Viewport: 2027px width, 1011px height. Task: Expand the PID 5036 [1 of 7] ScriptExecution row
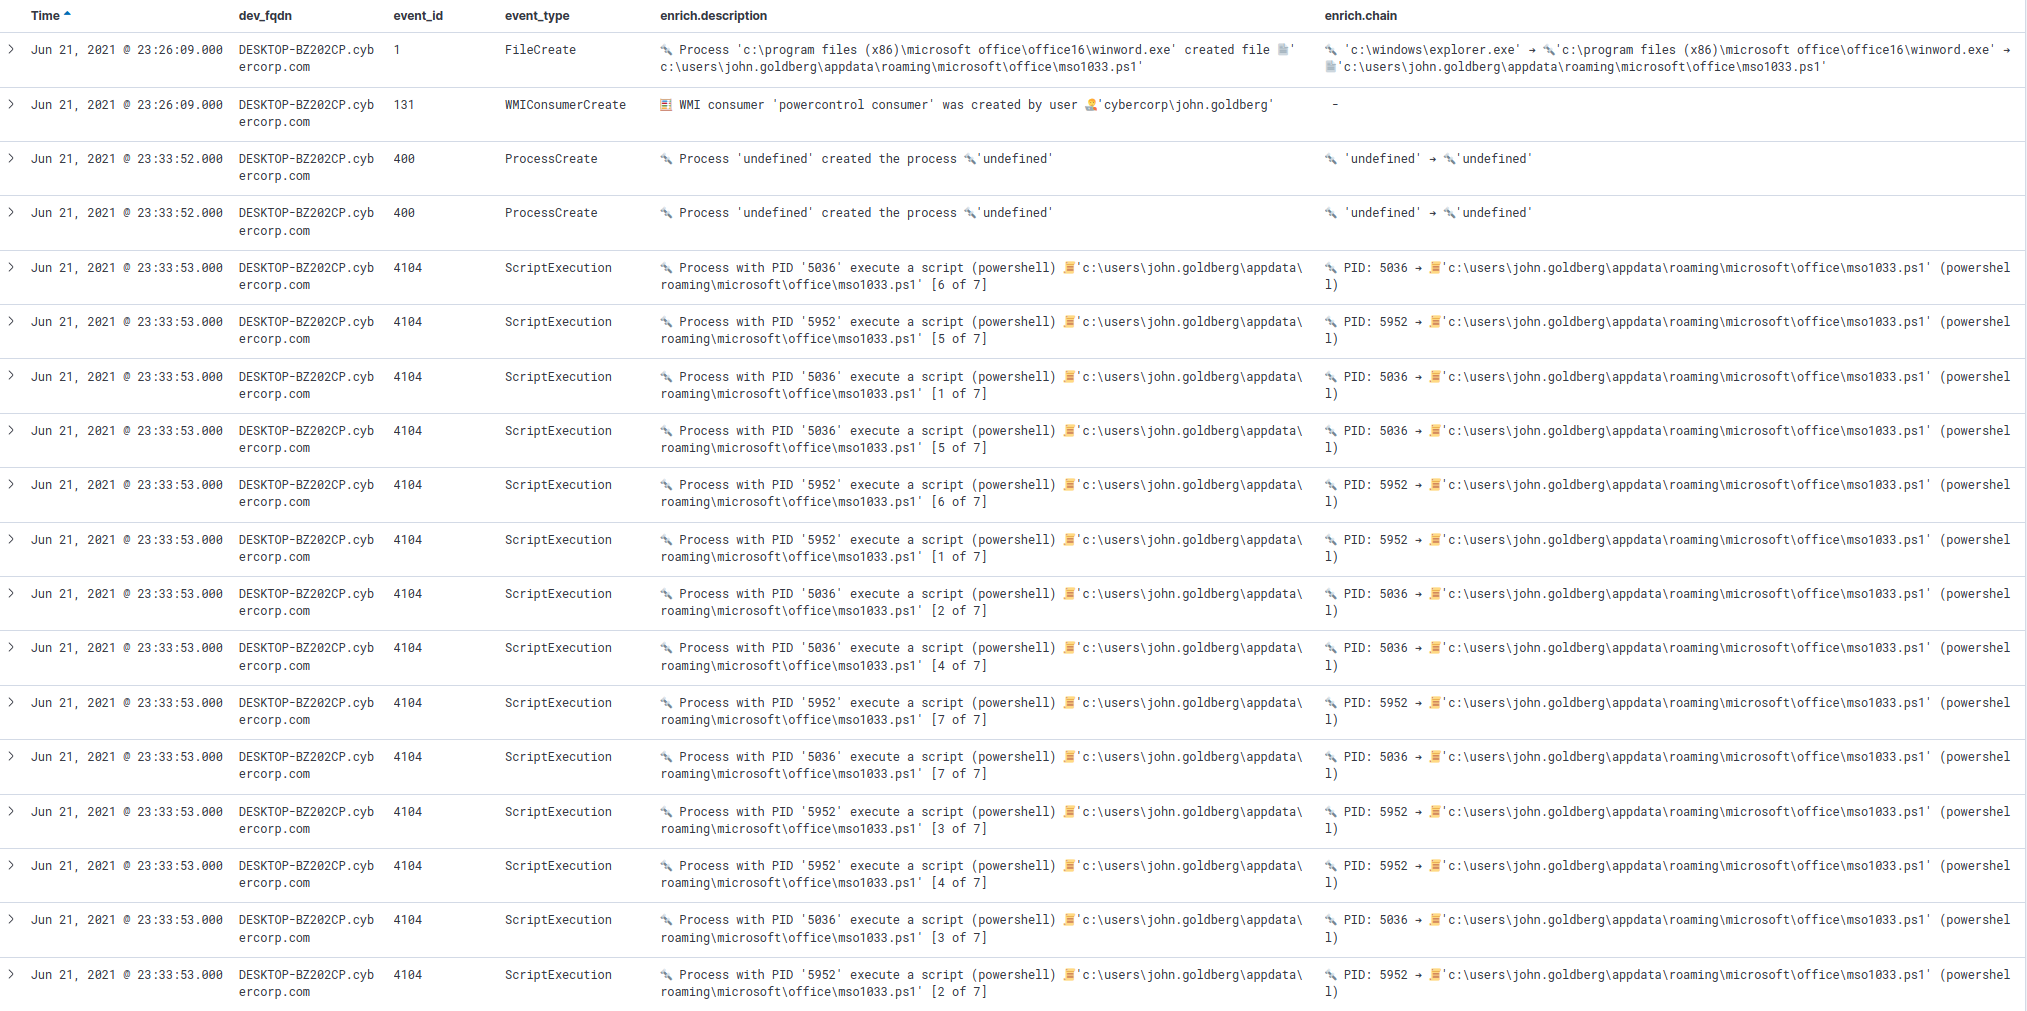(11, 376)
